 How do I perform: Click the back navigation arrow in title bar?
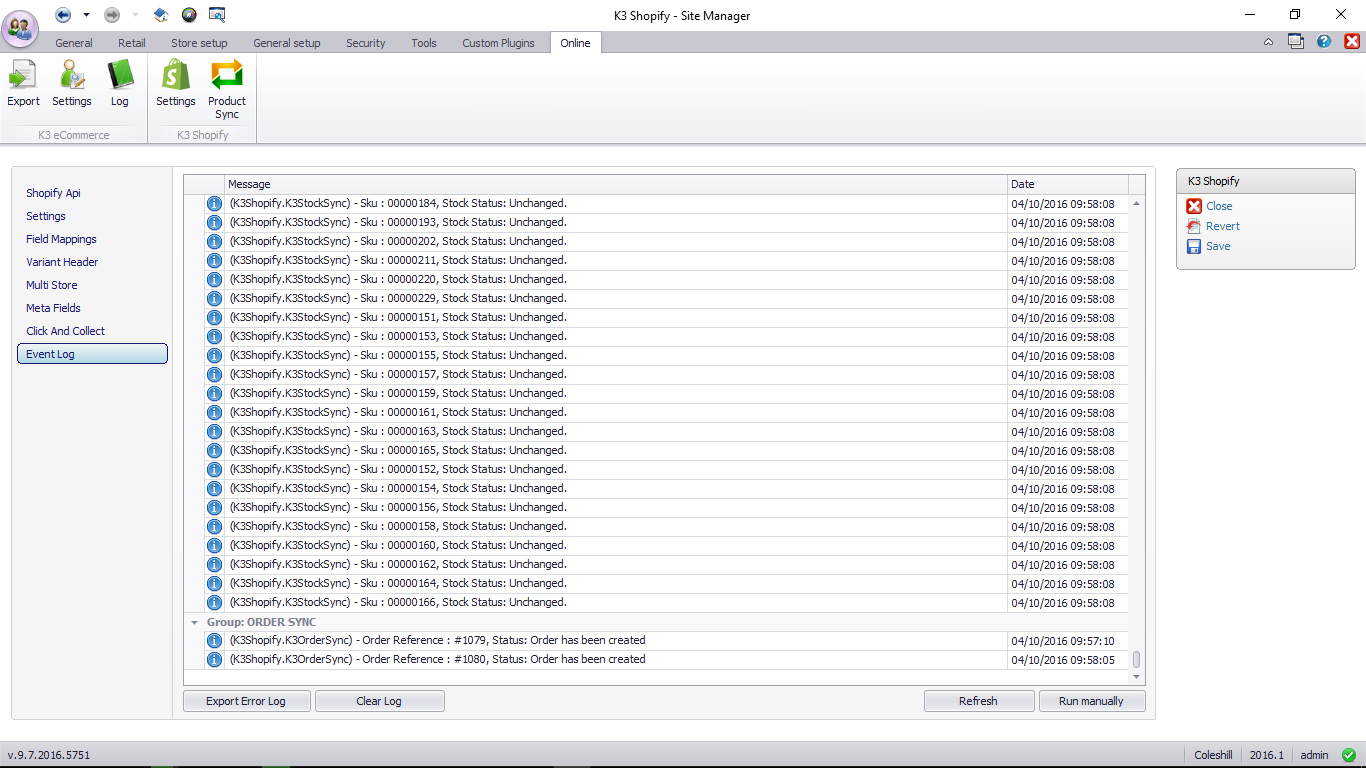pos(63,15)
